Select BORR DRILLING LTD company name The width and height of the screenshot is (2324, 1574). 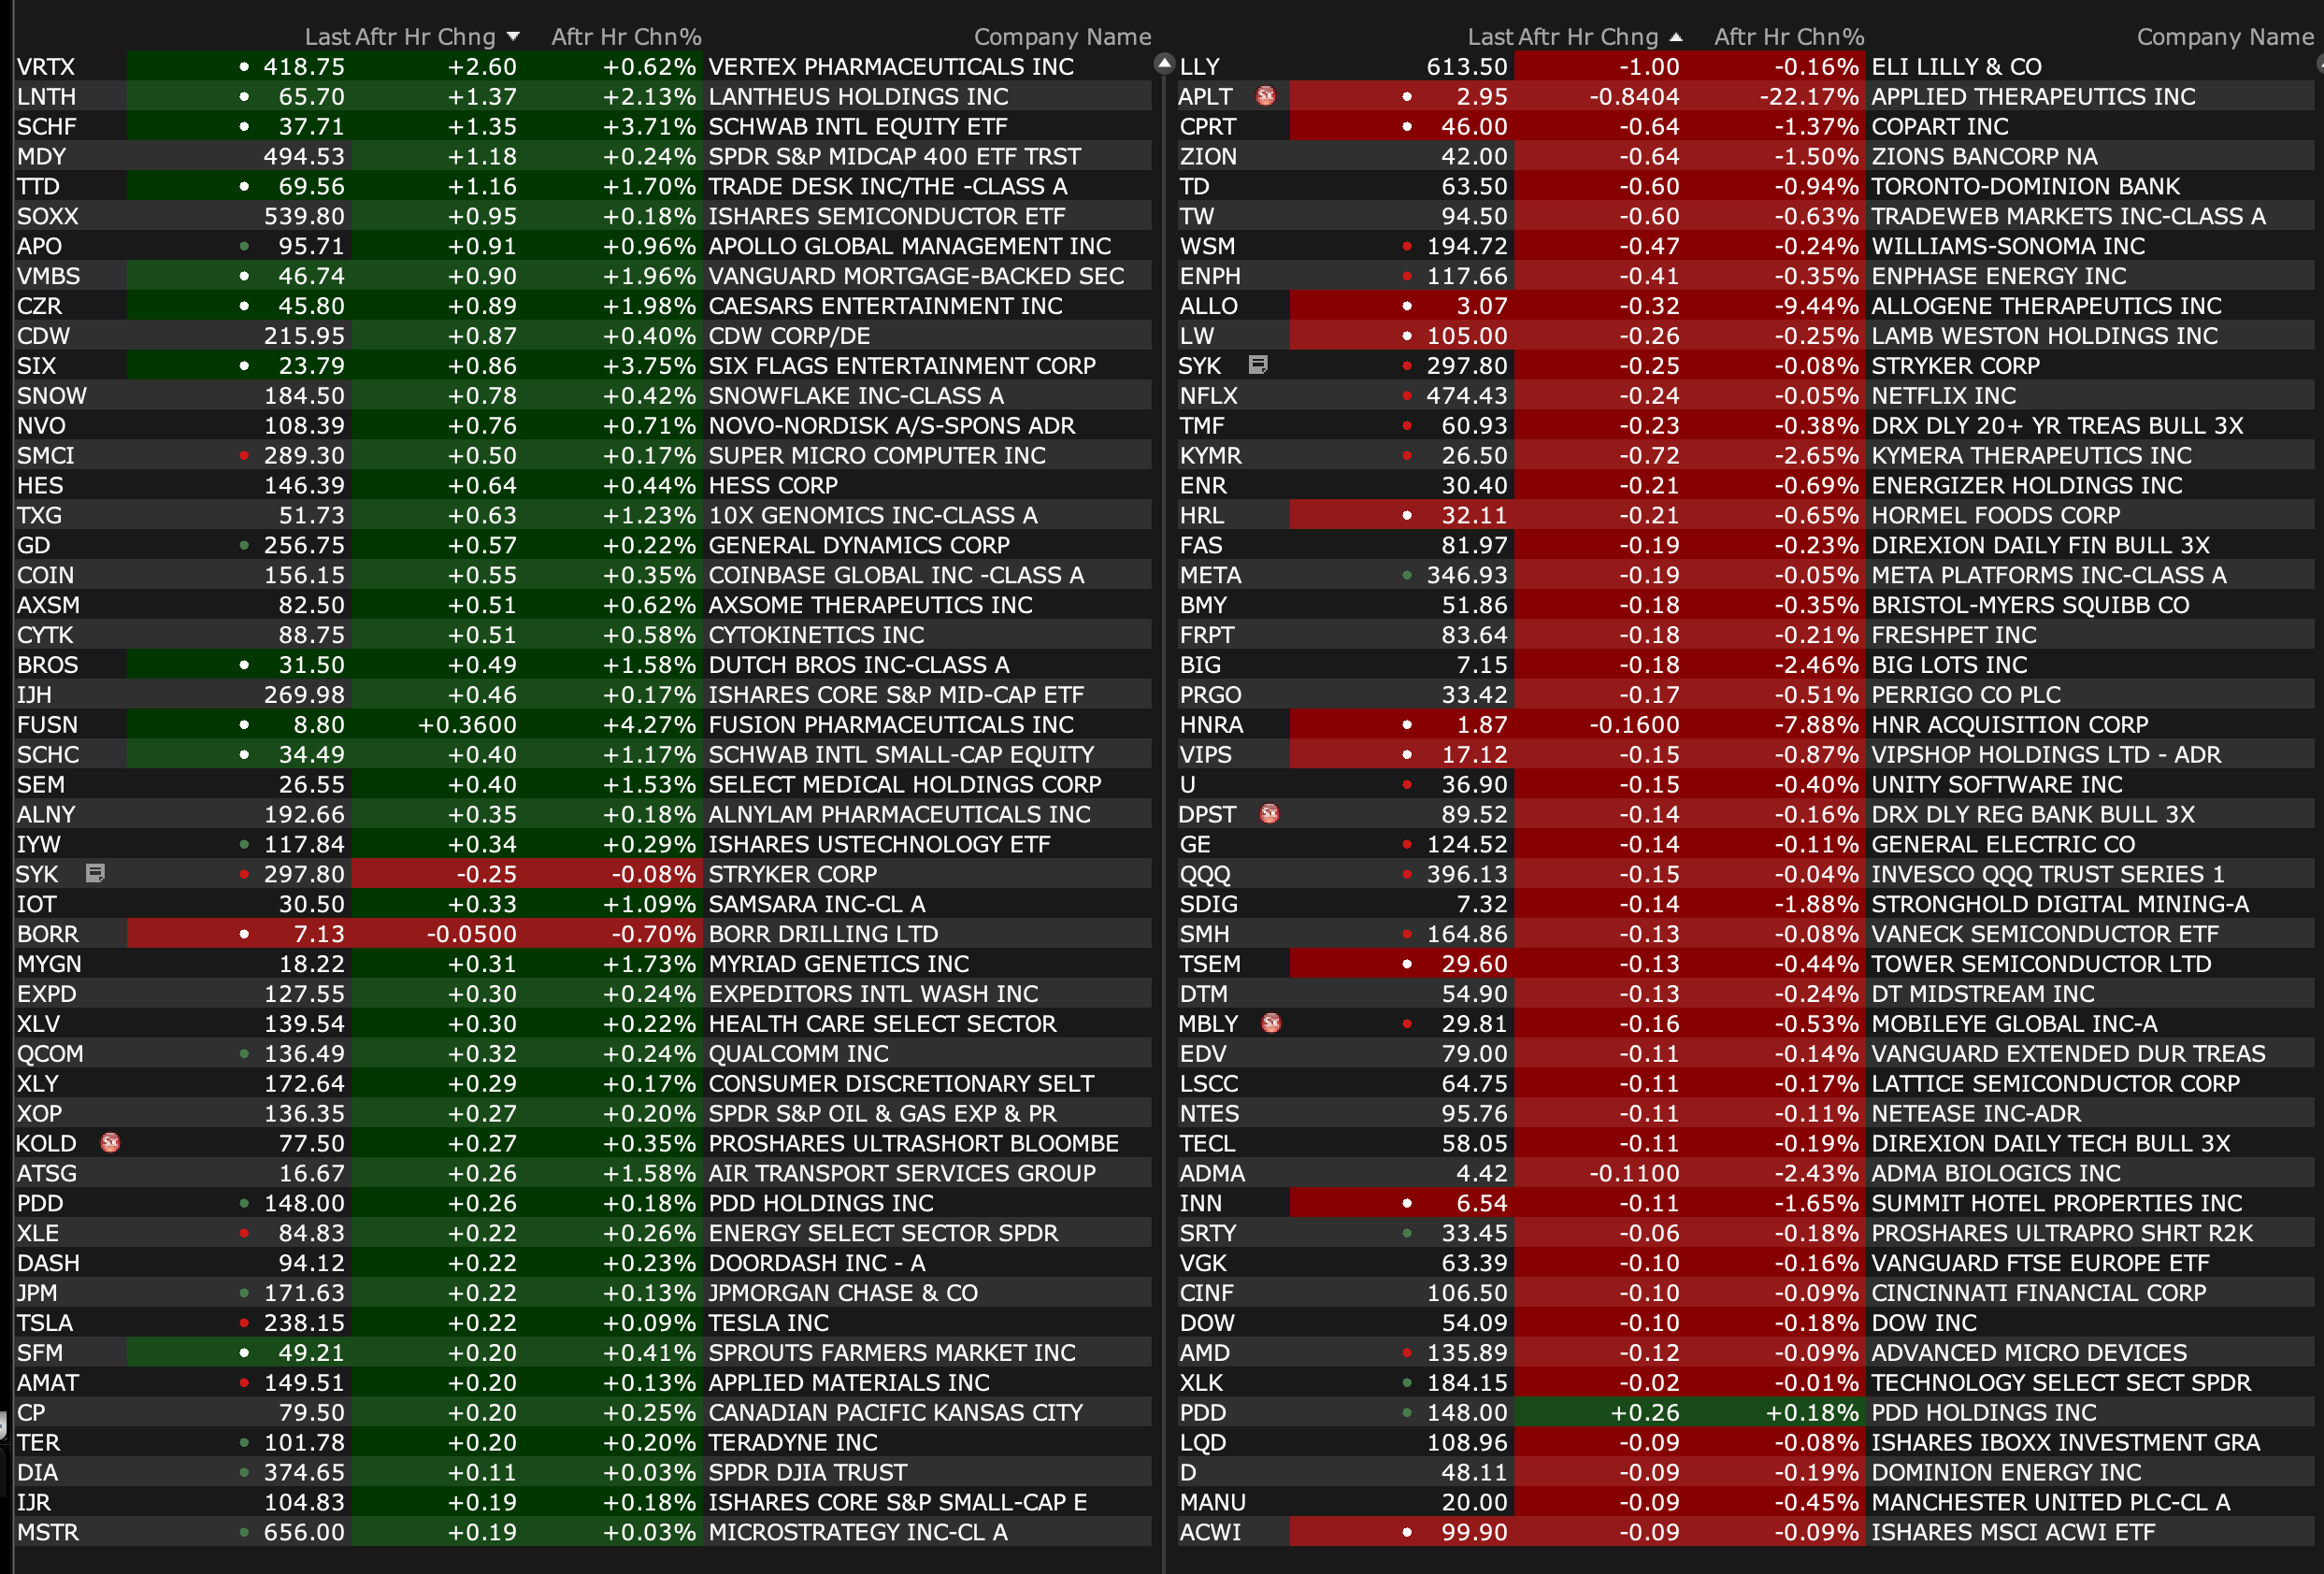tap(822, 934)
